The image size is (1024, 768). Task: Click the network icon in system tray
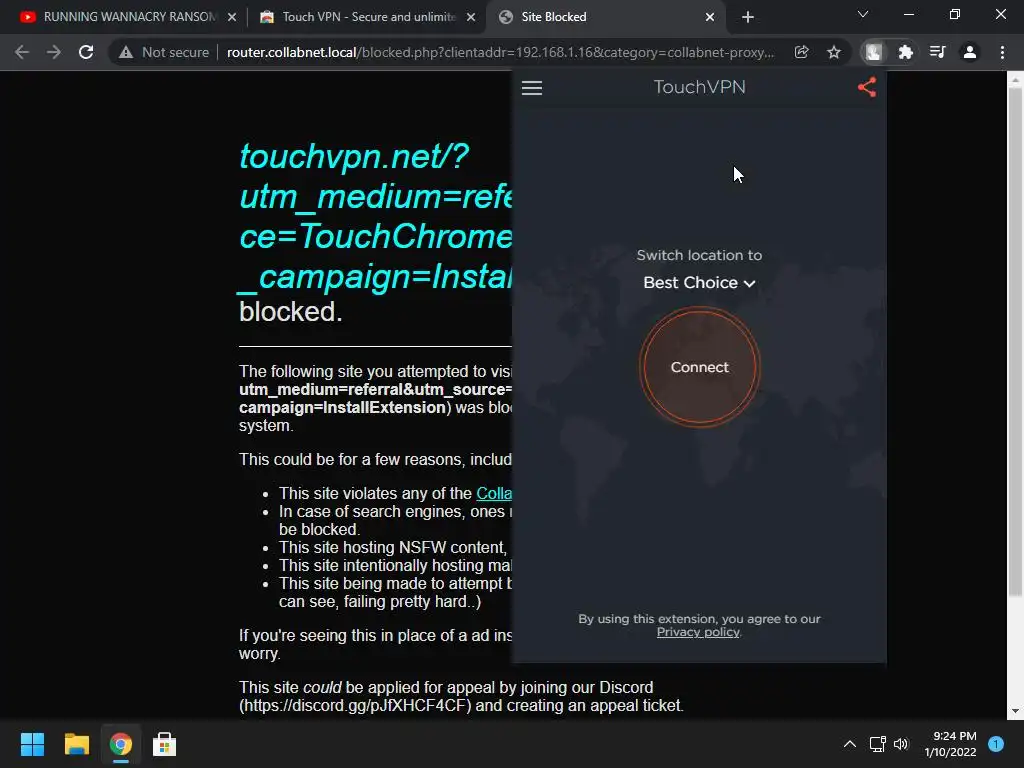pyautogui.click(x=877, y=744)
